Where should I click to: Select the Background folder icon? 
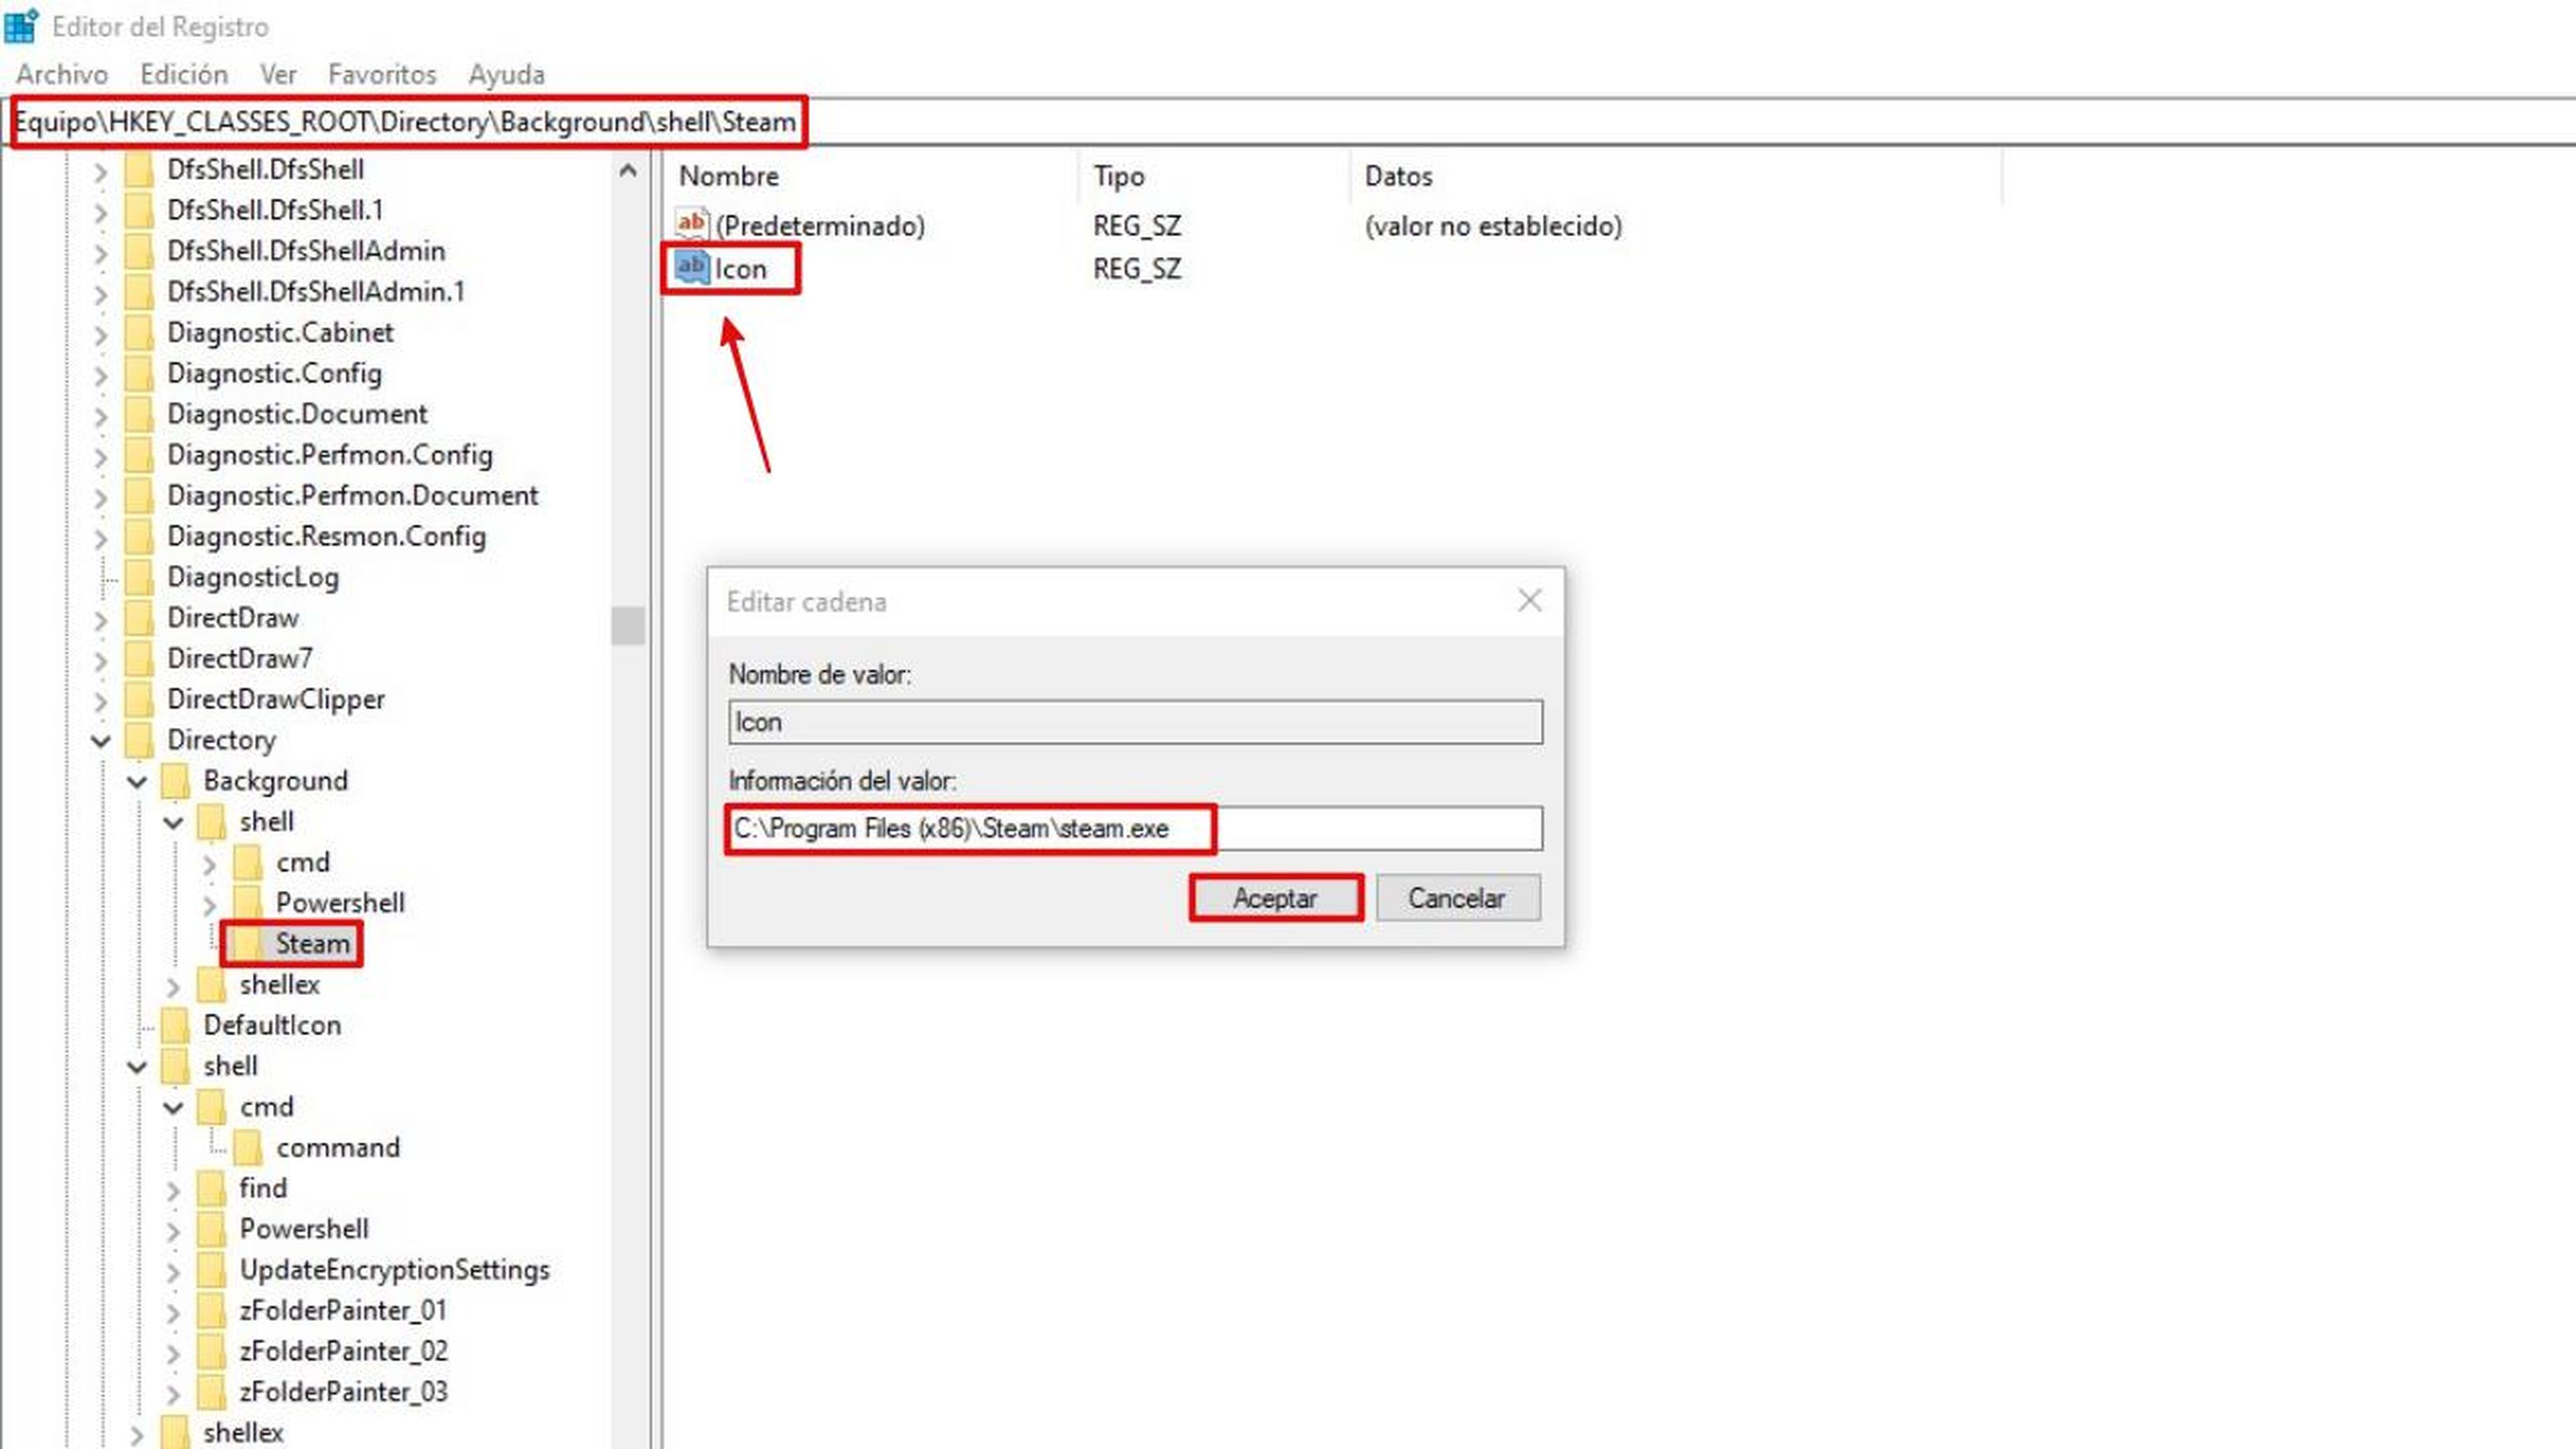click(x=175, y=781)
